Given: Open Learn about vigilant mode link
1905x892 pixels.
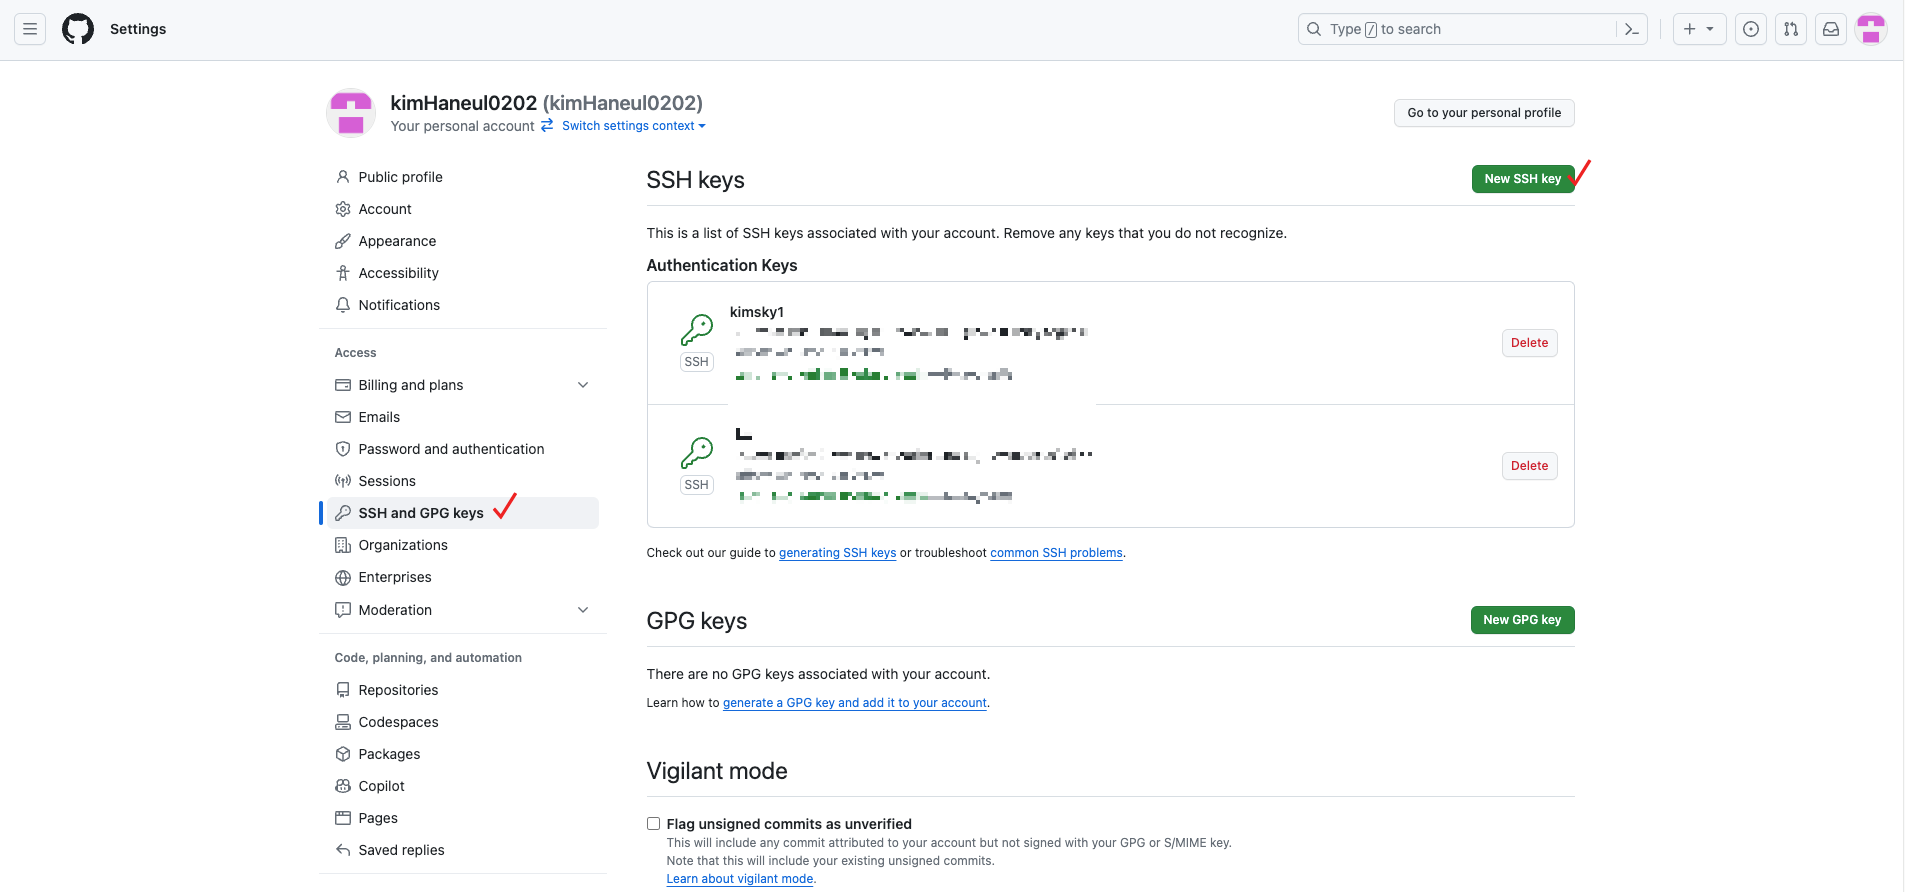Looking at the screenshot, I should pos(740,879).
